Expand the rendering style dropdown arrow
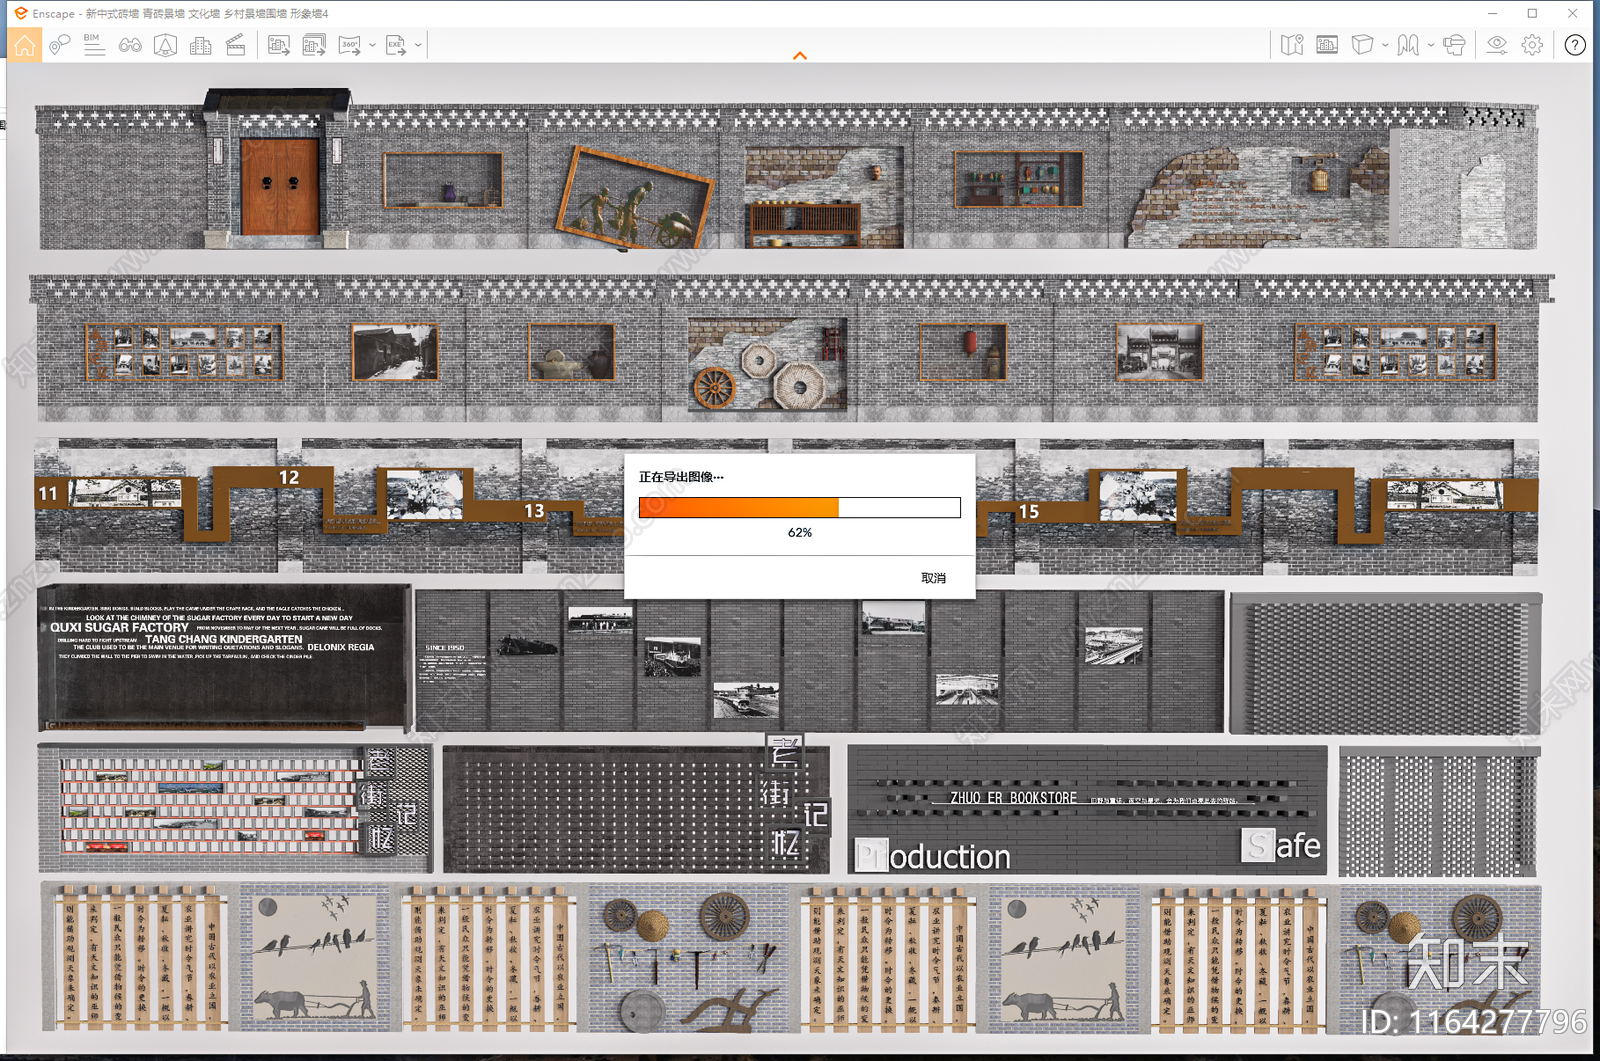Image resolution: width=1600 pixels, height=1061 pixels. pos(1431,45)
